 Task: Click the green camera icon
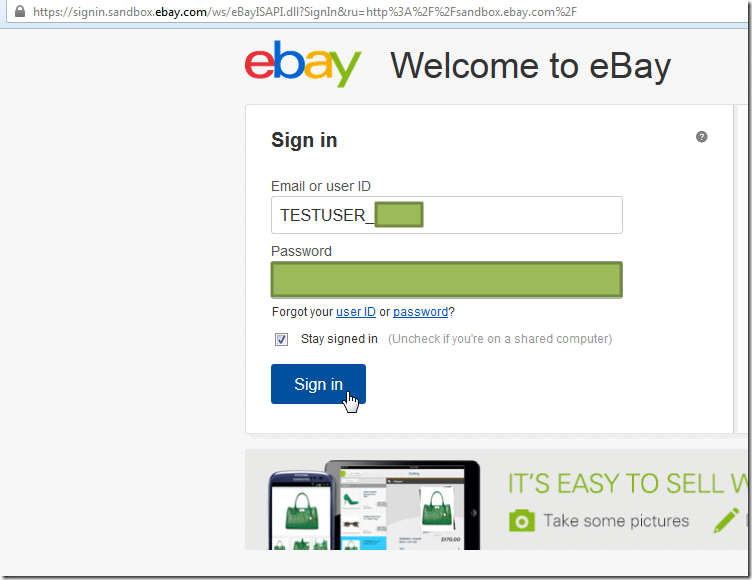(x=522, y=521)
